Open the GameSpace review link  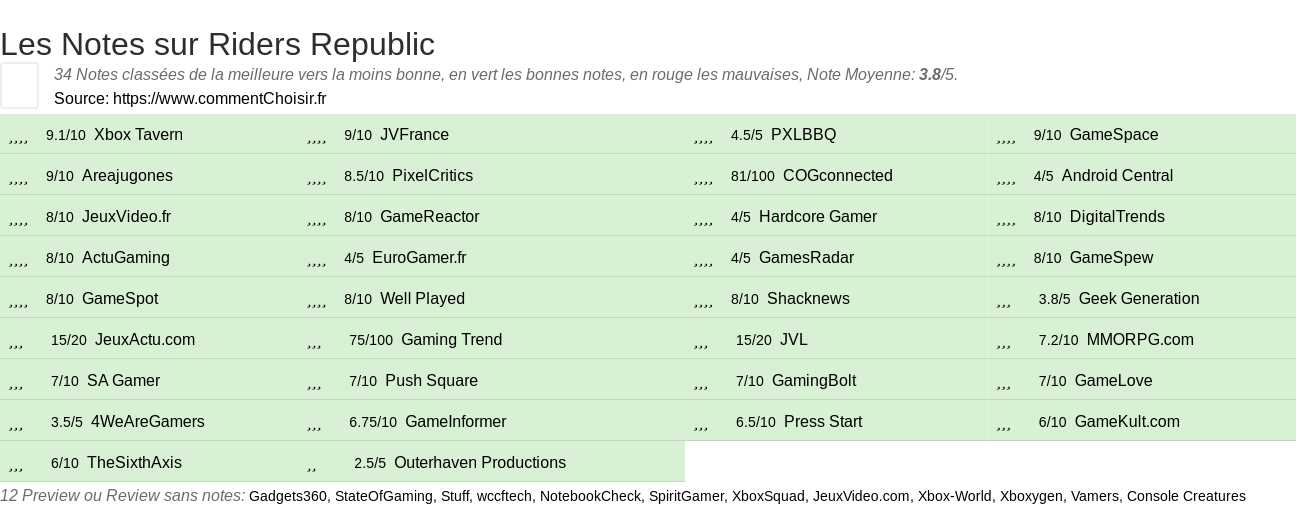pos(1113,135)
